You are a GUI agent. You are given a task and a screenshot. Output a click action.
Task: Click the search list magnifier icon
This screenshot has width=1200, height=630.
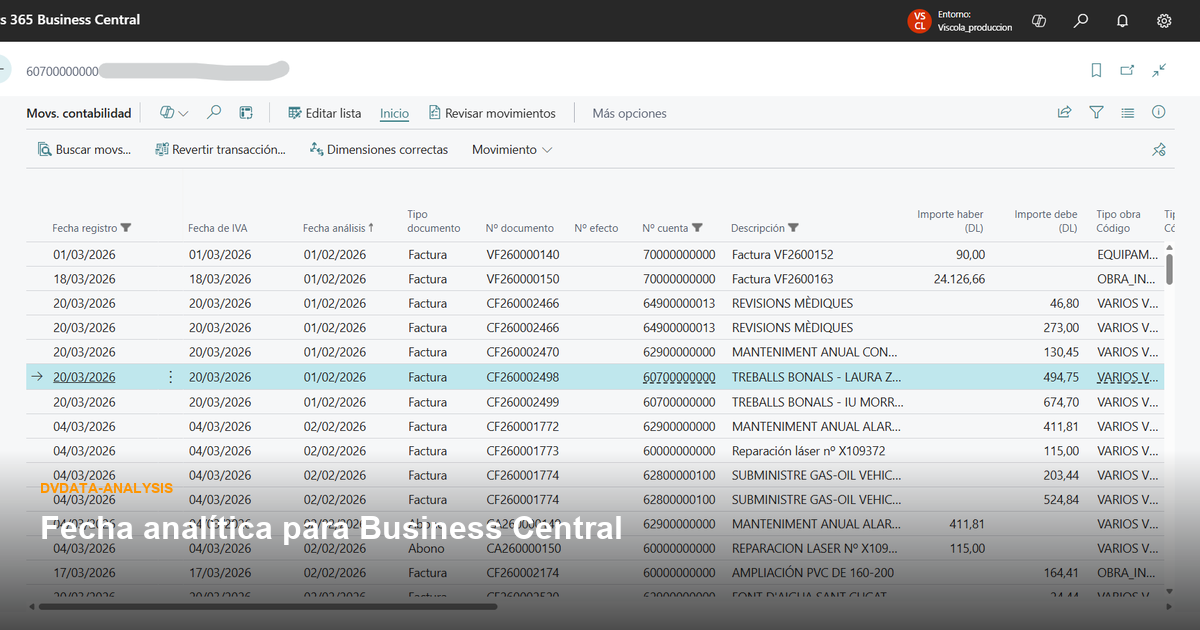coord(214,113)
